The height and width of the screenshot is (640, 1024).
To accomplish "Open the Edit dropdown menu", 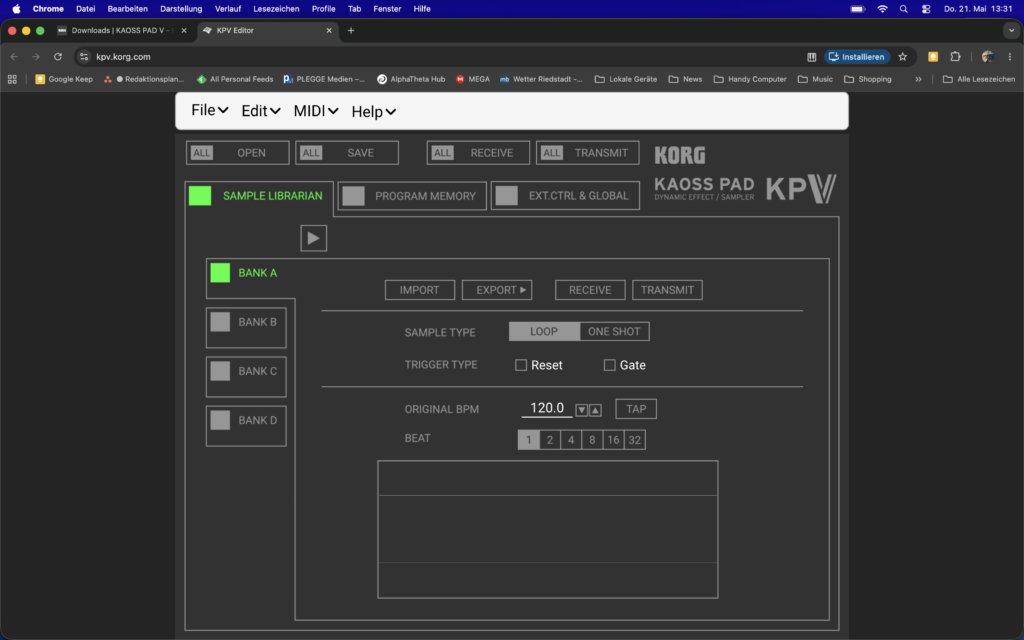I will pos(261,111).
